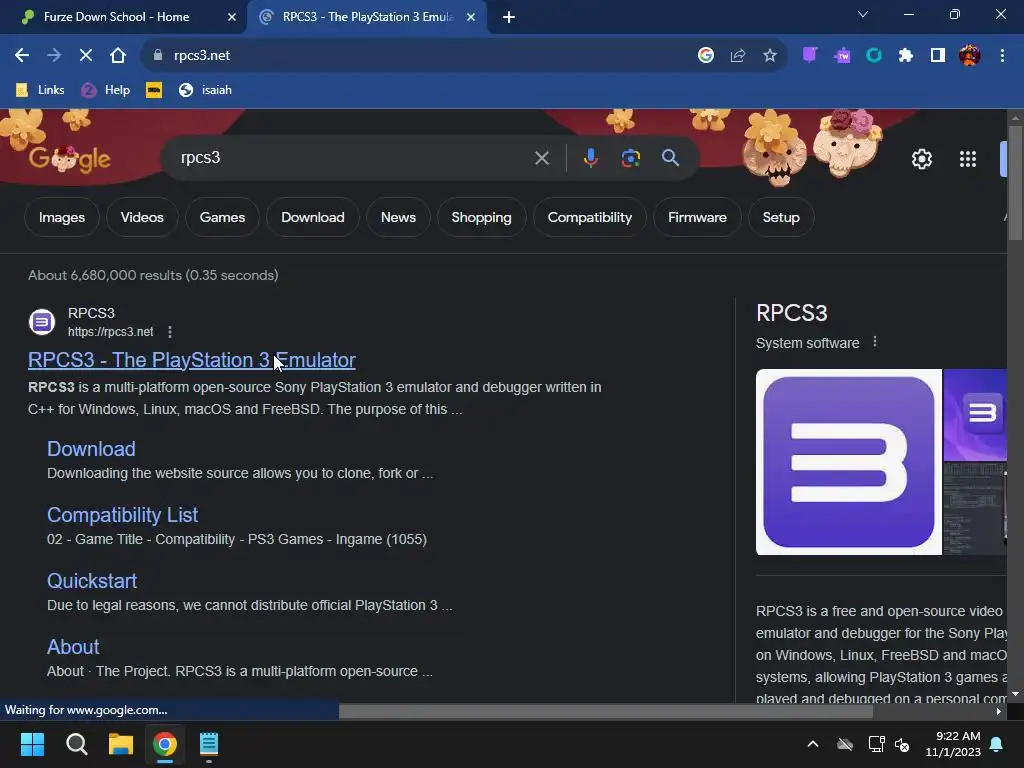The width and height of the screenshot is (1024, 768).
Task: Filter results by Images
Action: (62, 217)
